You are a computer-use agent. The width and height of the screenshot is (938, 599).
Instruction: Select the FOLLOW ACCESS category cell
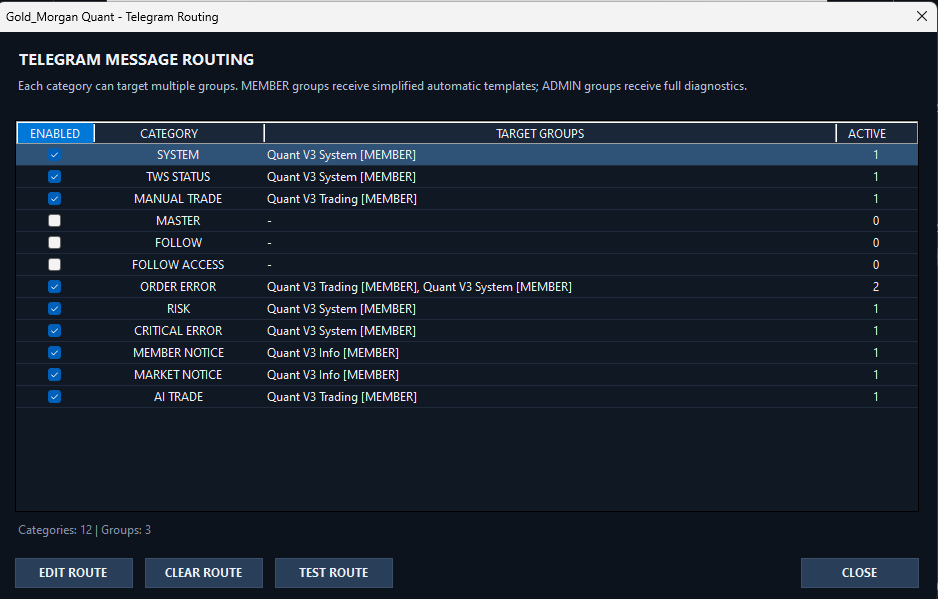pyautogui.click(x=178, y=264)
